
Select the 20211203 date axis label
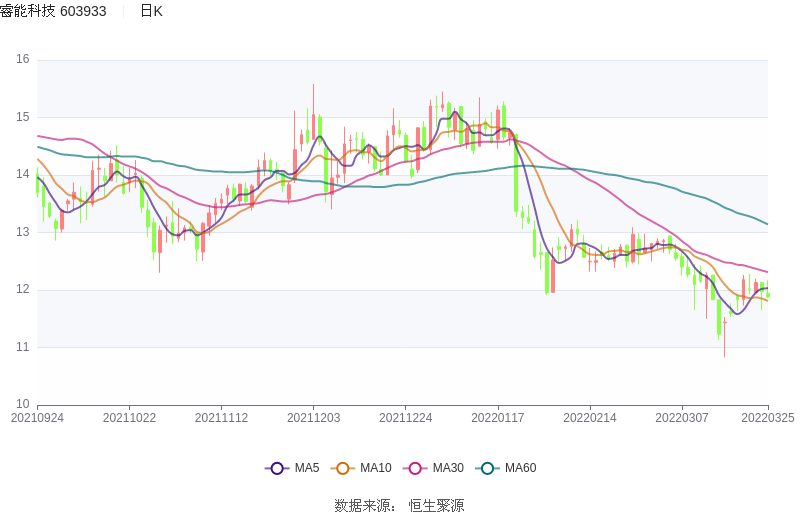(313, 418)
